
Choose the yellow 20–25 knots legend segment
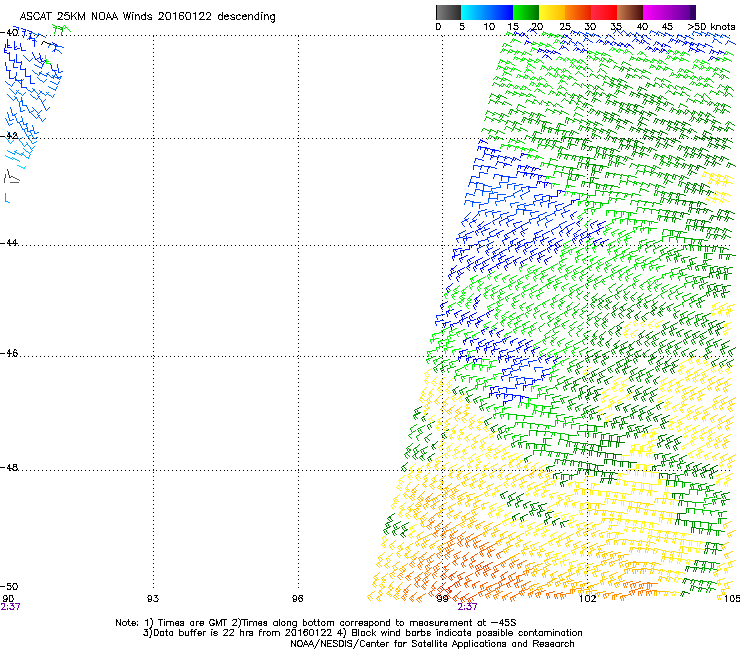coord(552,12)
